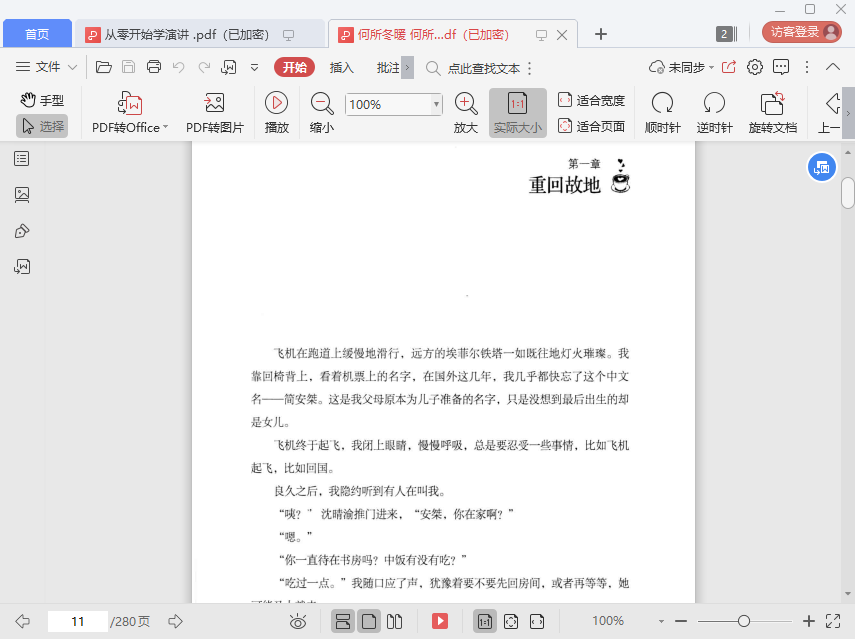The height and width of the screenshot is (639, 855).
Task: Click the page number field showing 11
Action: pyautogui.click(x=77, y=622)
